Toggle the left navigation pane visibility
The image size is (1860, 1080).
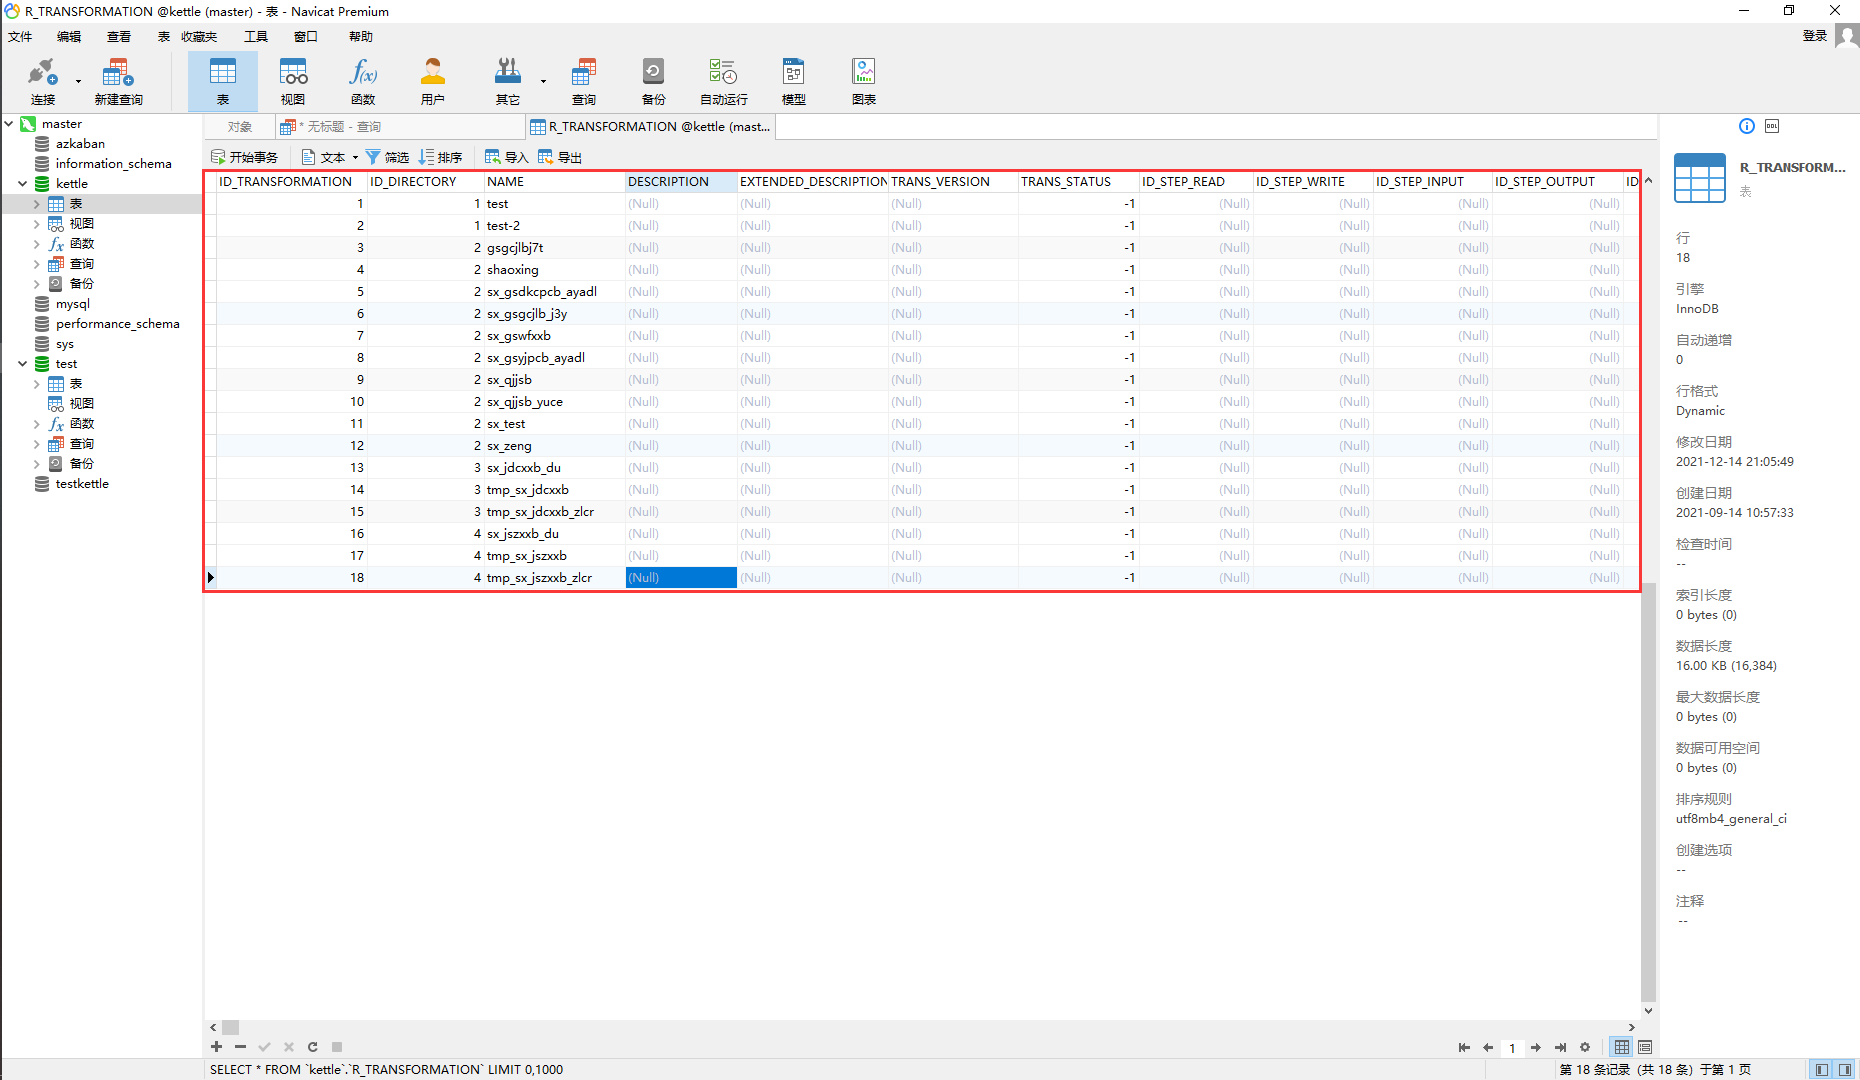coord(1822,1069)
